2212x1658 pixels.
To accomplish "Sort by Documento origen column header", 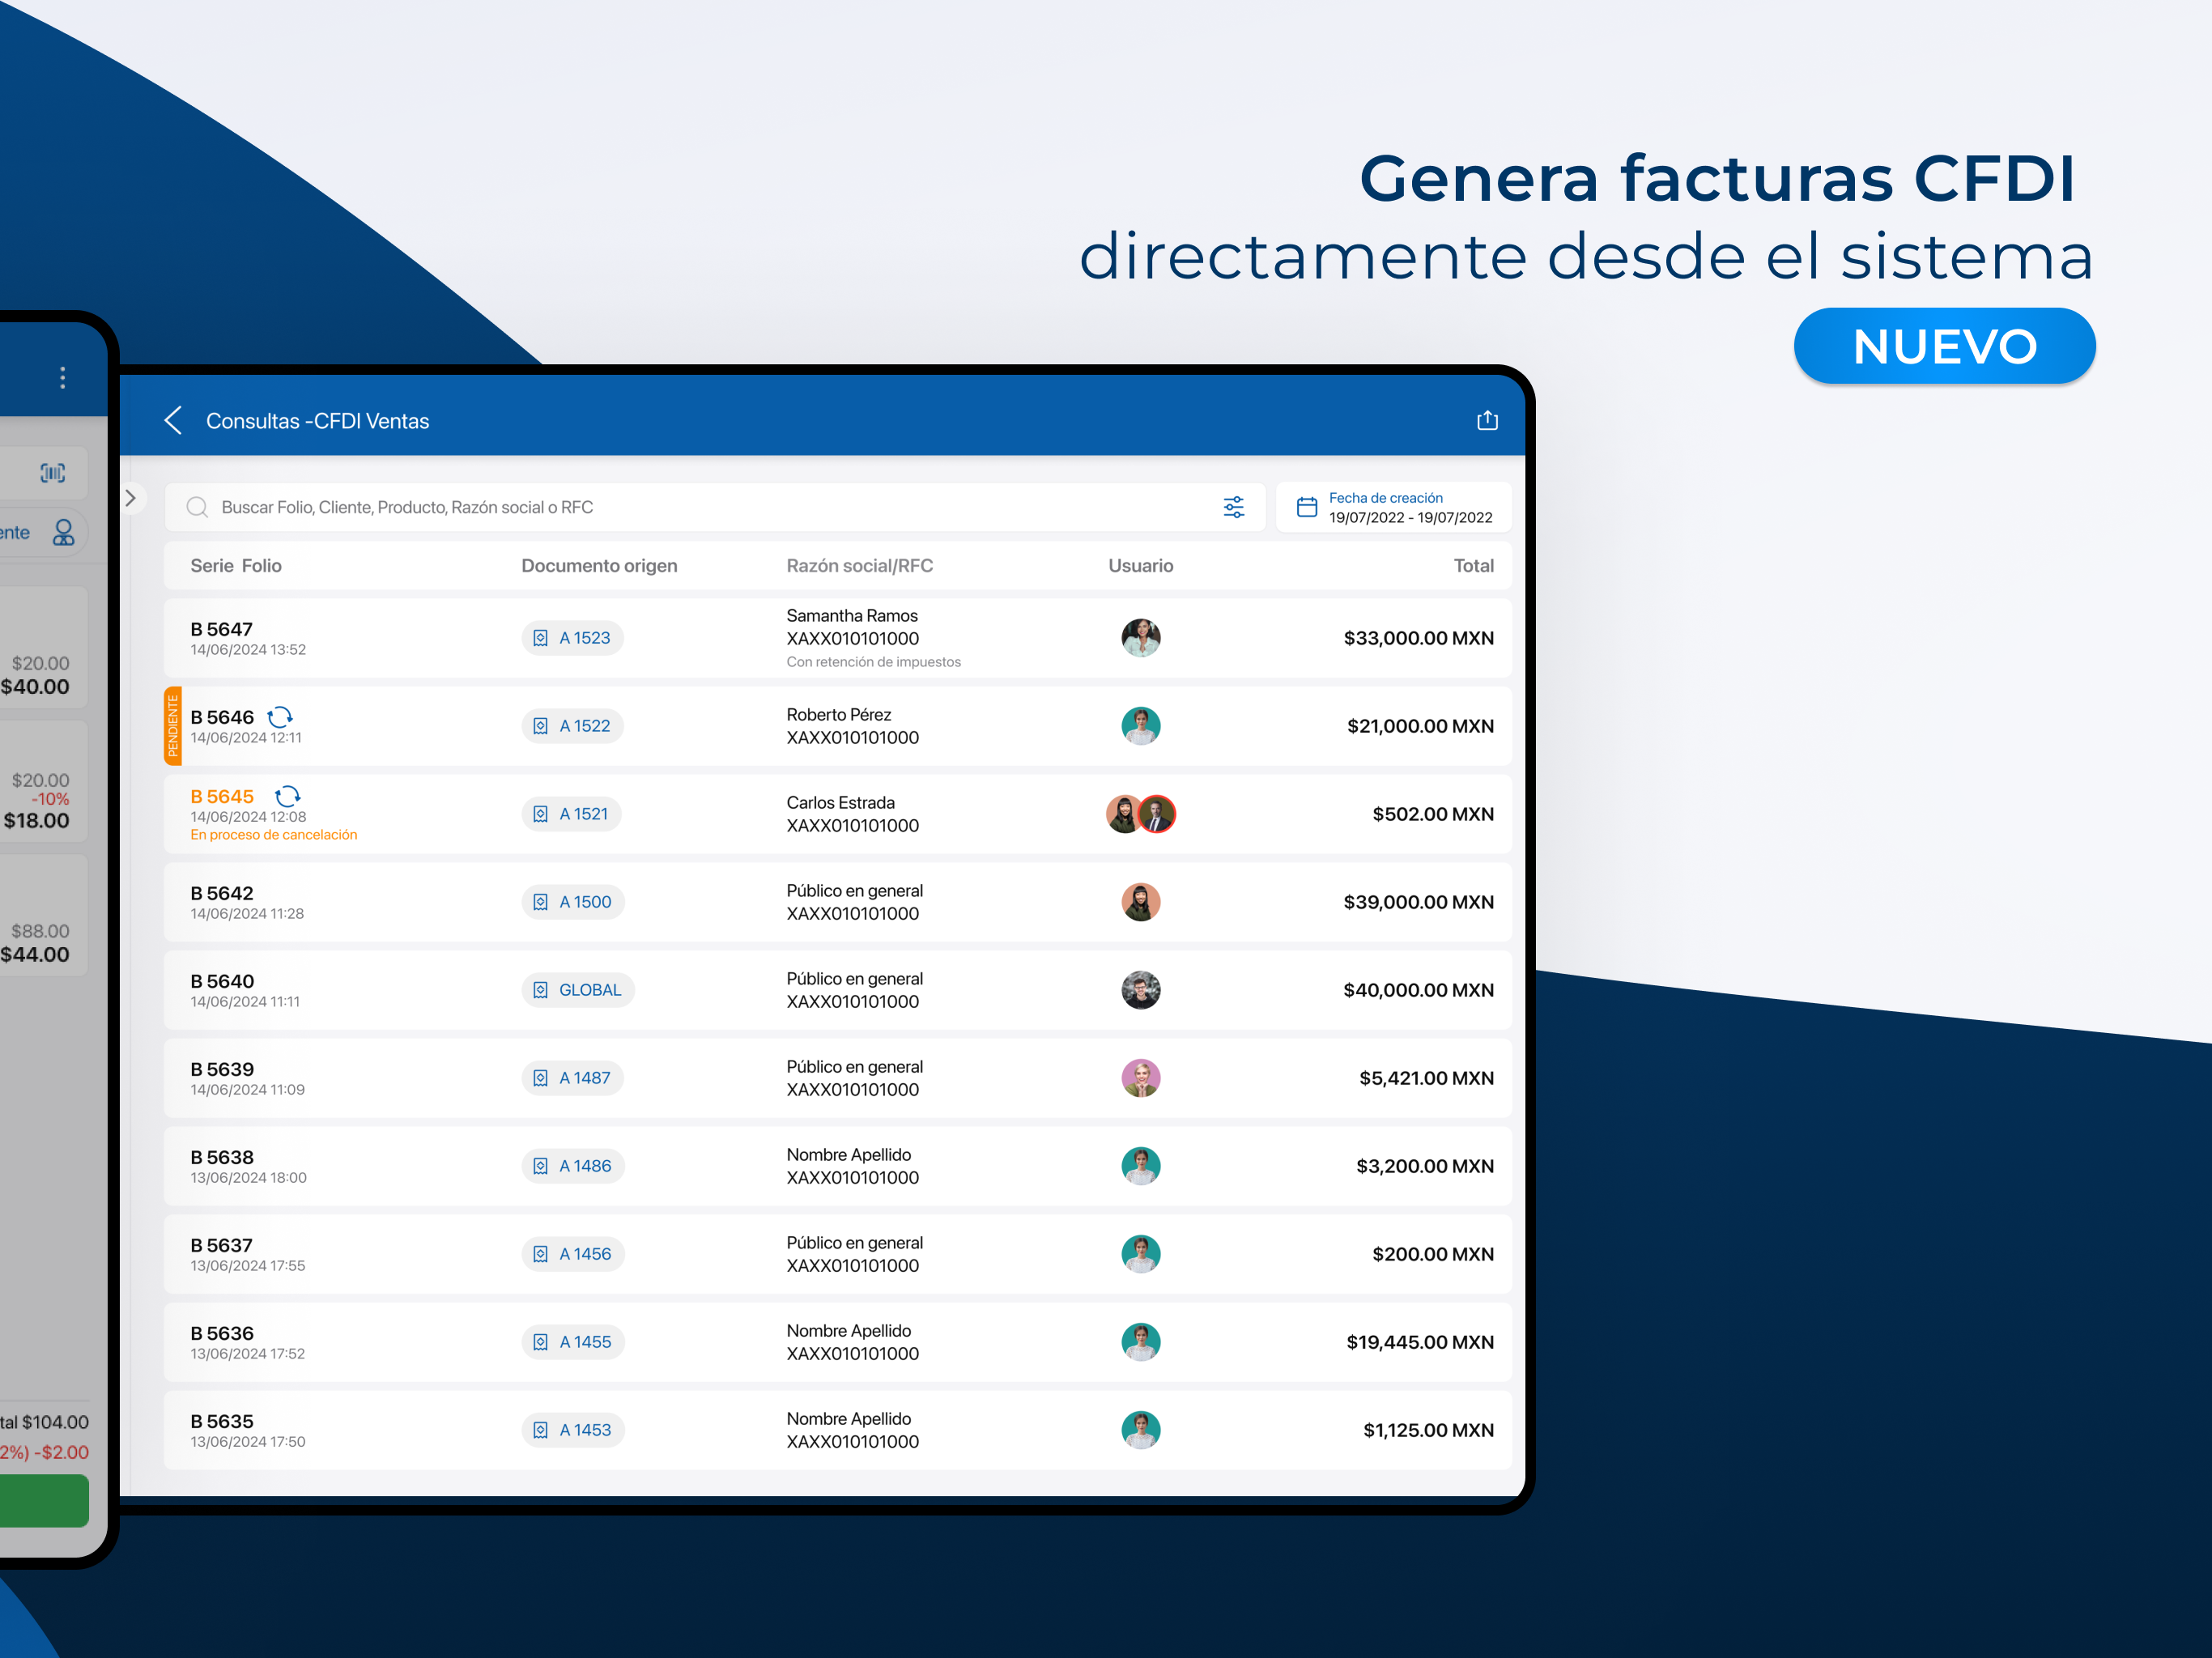I will 599,566.
